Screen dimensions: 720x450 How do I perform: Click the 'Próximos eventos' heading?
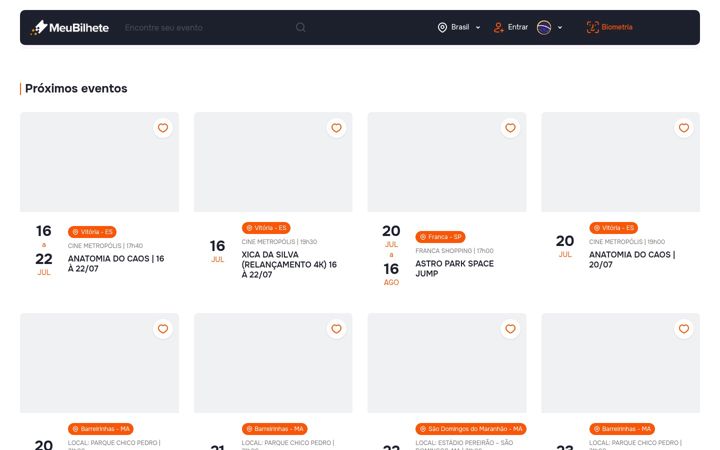(x=76, y=89)
